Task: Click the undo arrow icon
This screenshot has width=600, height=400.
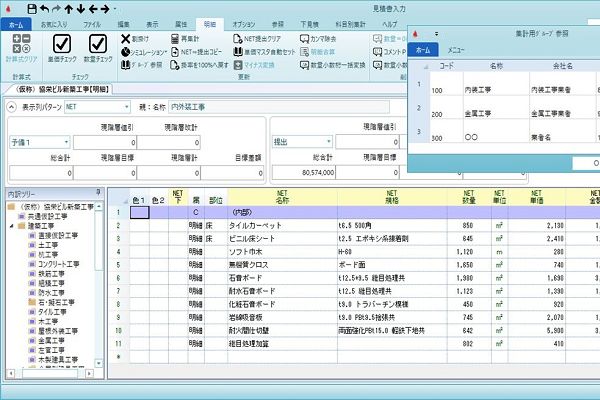Action: [44, 9]
